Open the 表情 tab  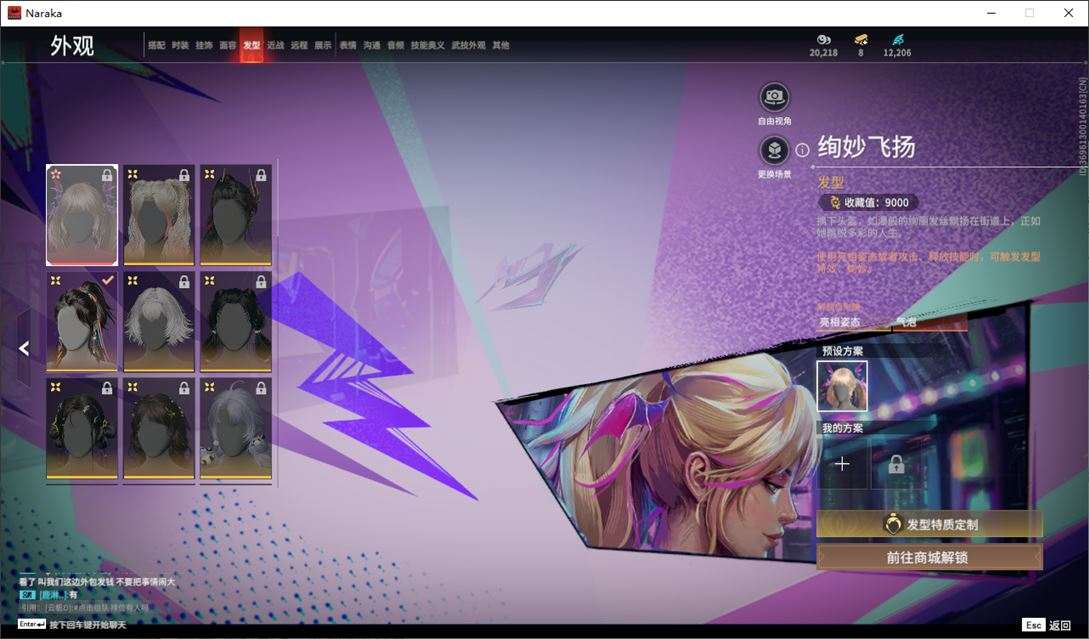[x=348, y=45]
